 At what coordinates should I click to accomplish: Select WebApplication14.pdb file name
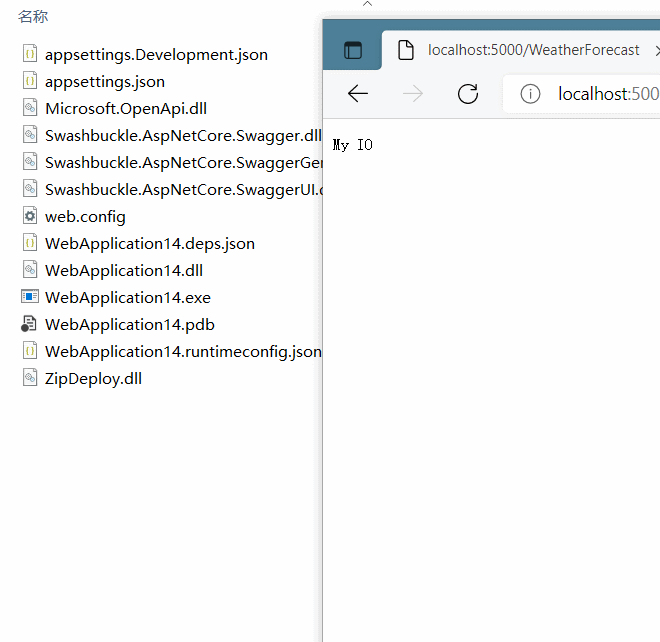[130, 325]
